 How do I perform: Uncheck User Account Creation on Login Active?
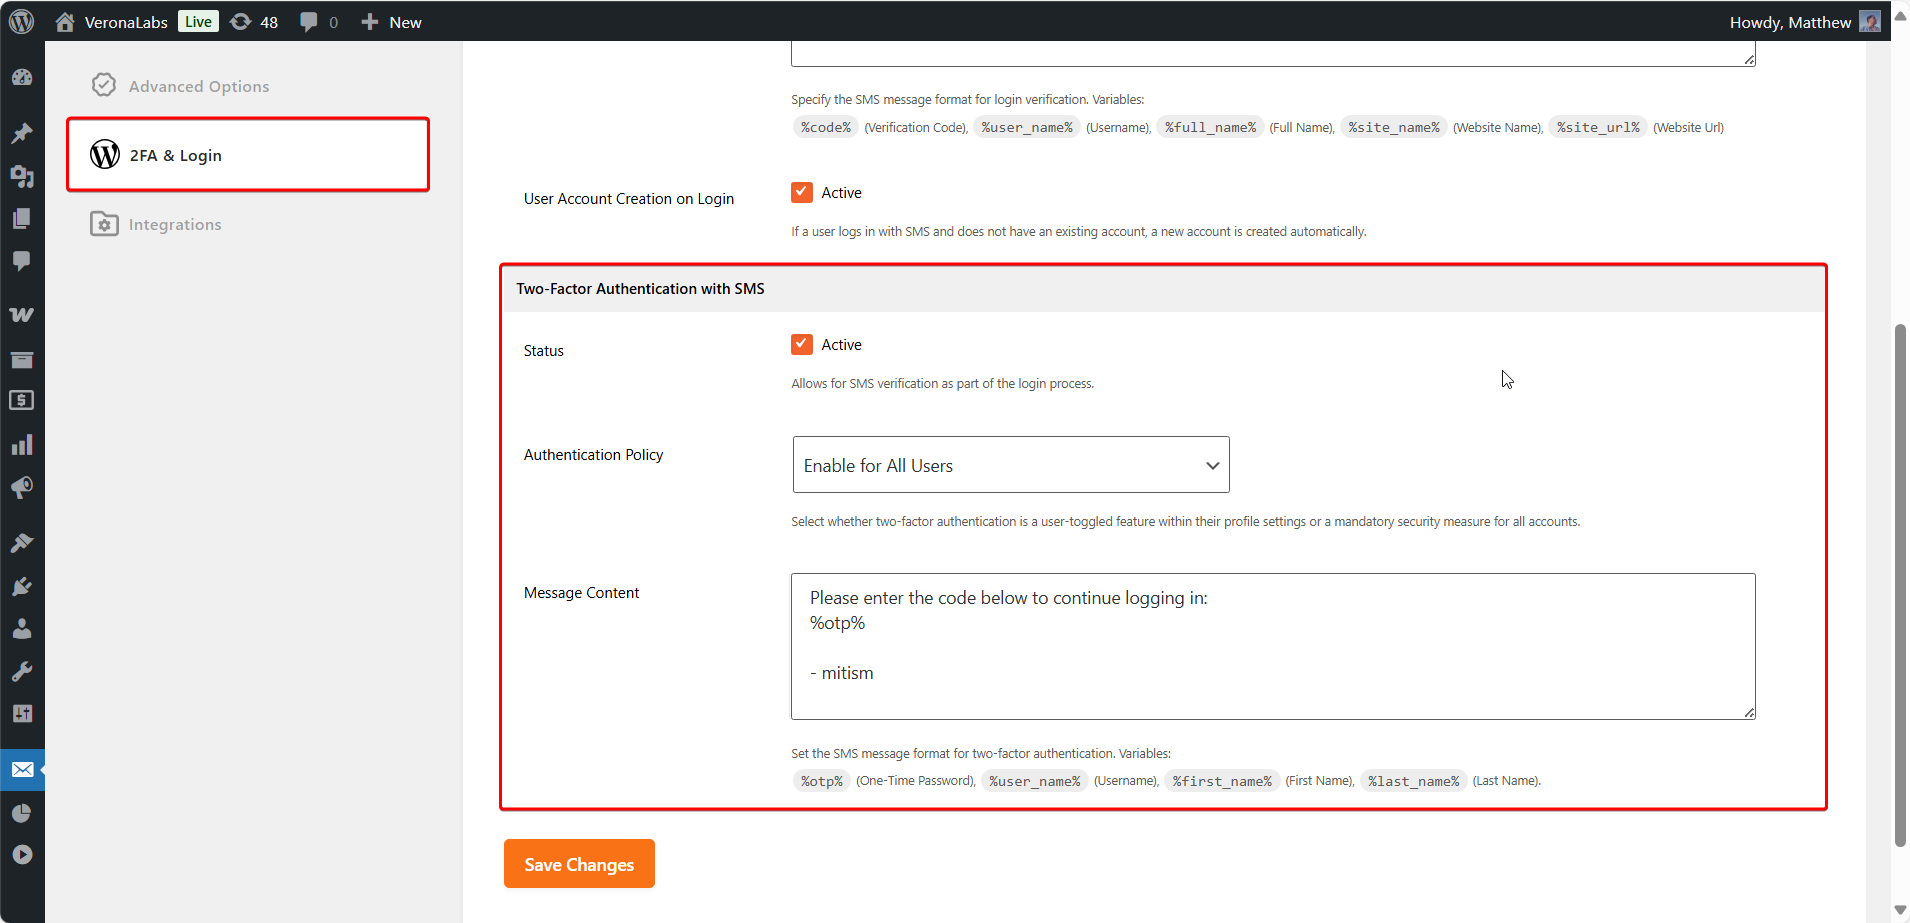point(801,192)
